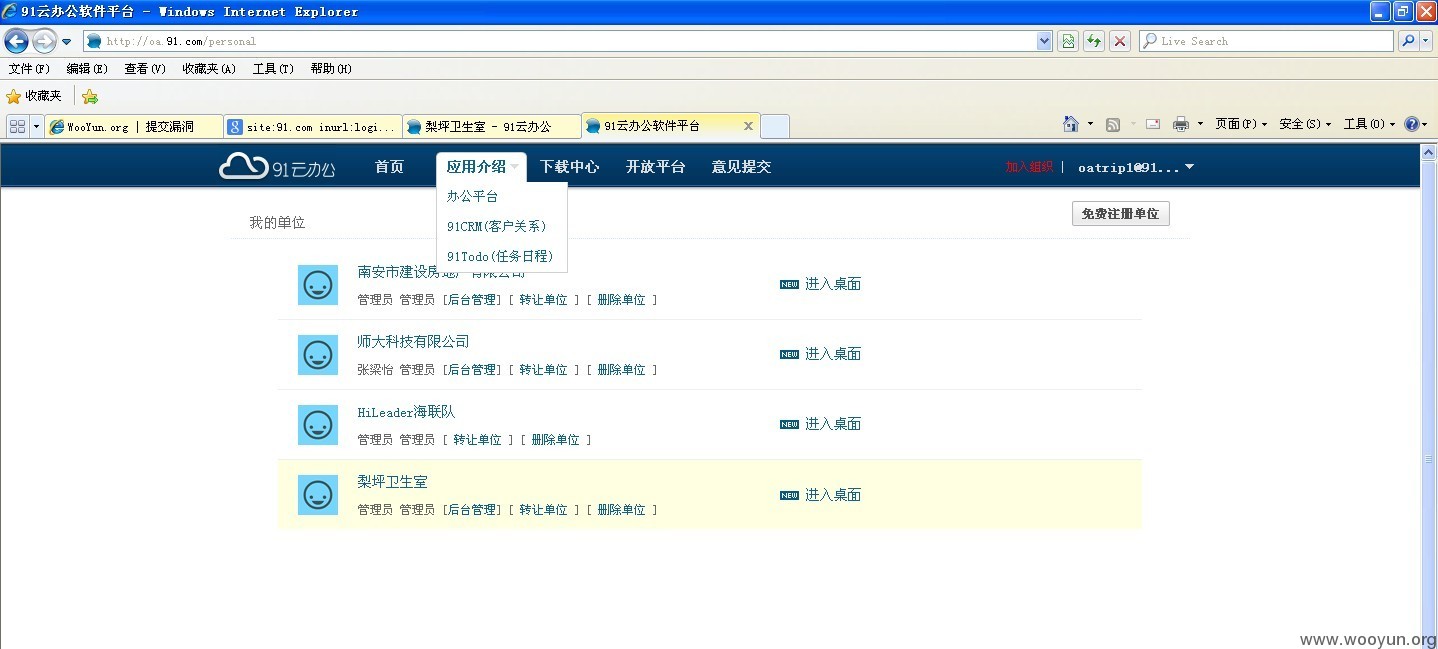Open the tab list dropdown arrow
Screen dimensions: 1438x649
[x=36, y=126]
